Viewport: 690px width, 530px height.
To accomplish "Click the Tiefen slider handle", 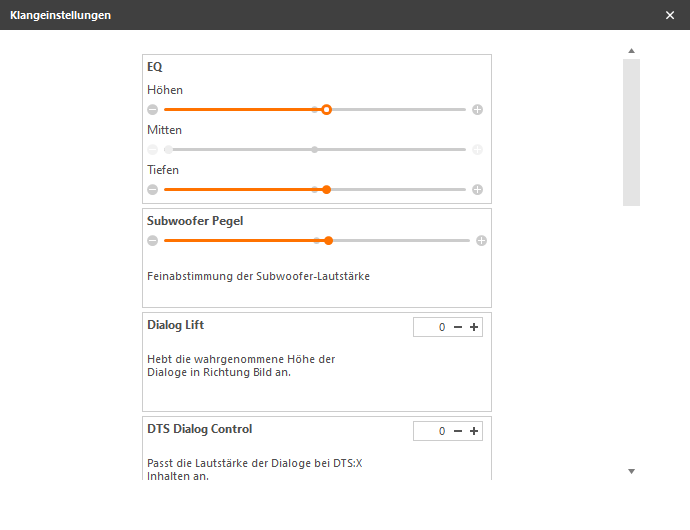I will 326,189.
